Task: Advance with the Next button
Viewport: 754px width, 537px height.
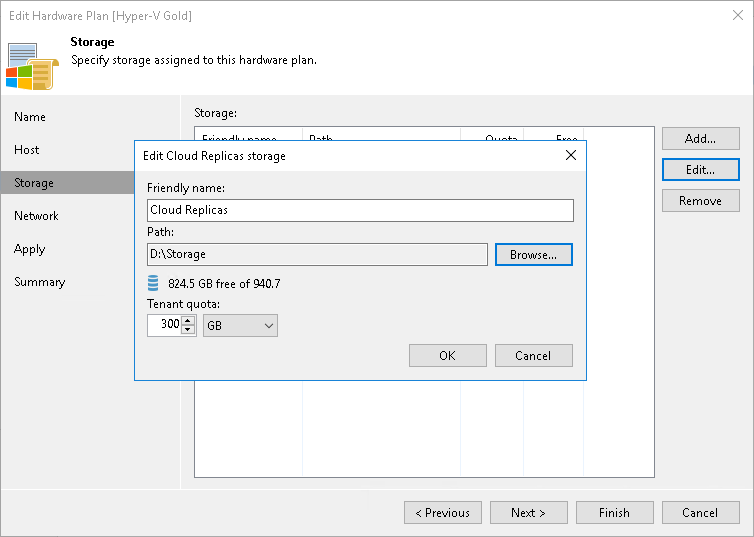Action: pyautogui.click(x=529, y=512)
